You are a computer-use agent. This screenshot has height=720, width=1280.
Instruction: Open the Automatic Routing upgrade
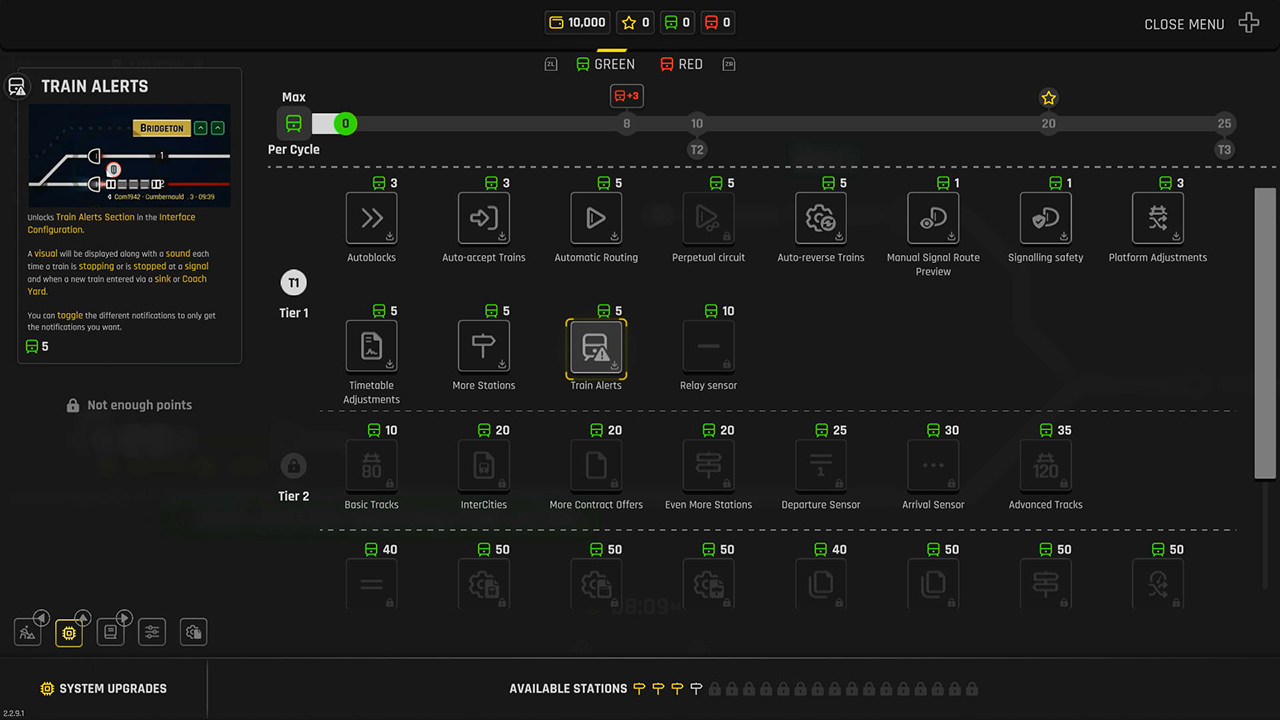coord(595,218)
